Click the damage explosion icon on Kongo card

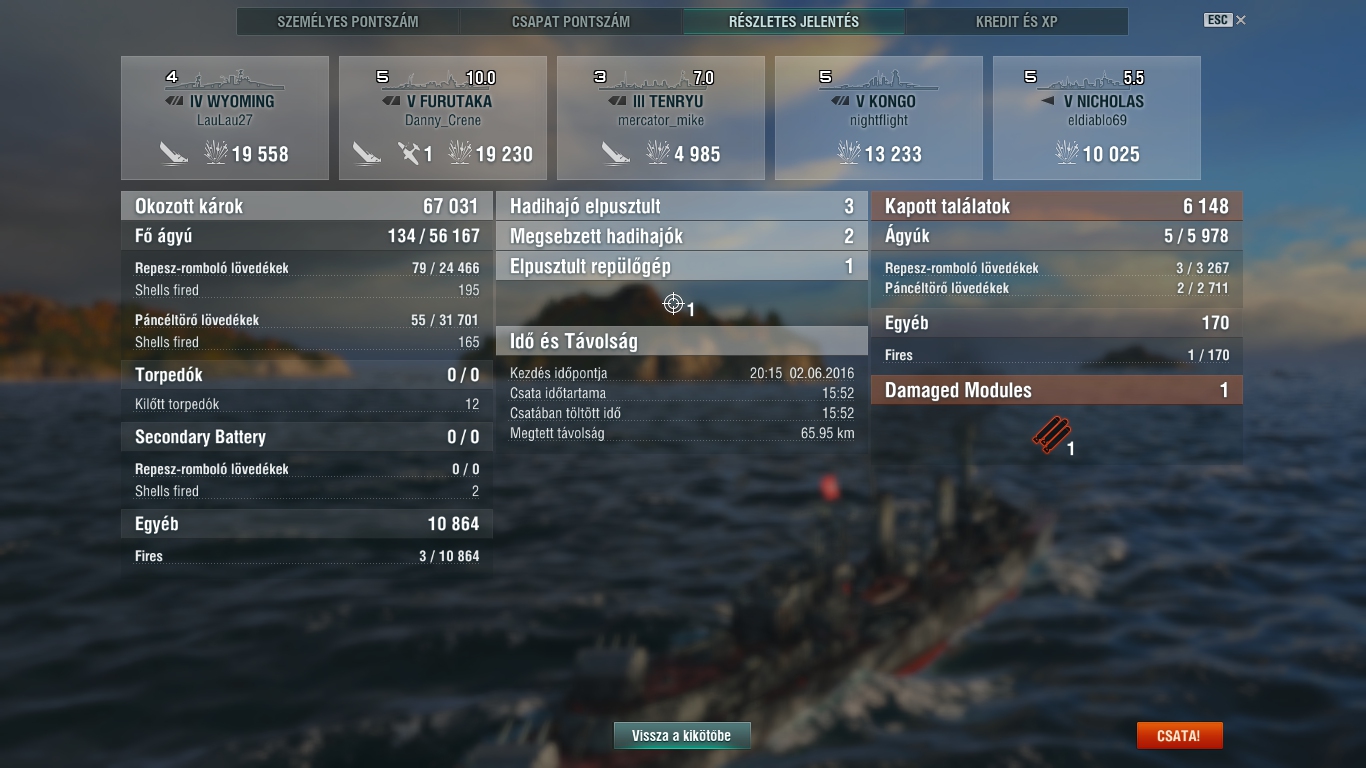click(848, 153)
